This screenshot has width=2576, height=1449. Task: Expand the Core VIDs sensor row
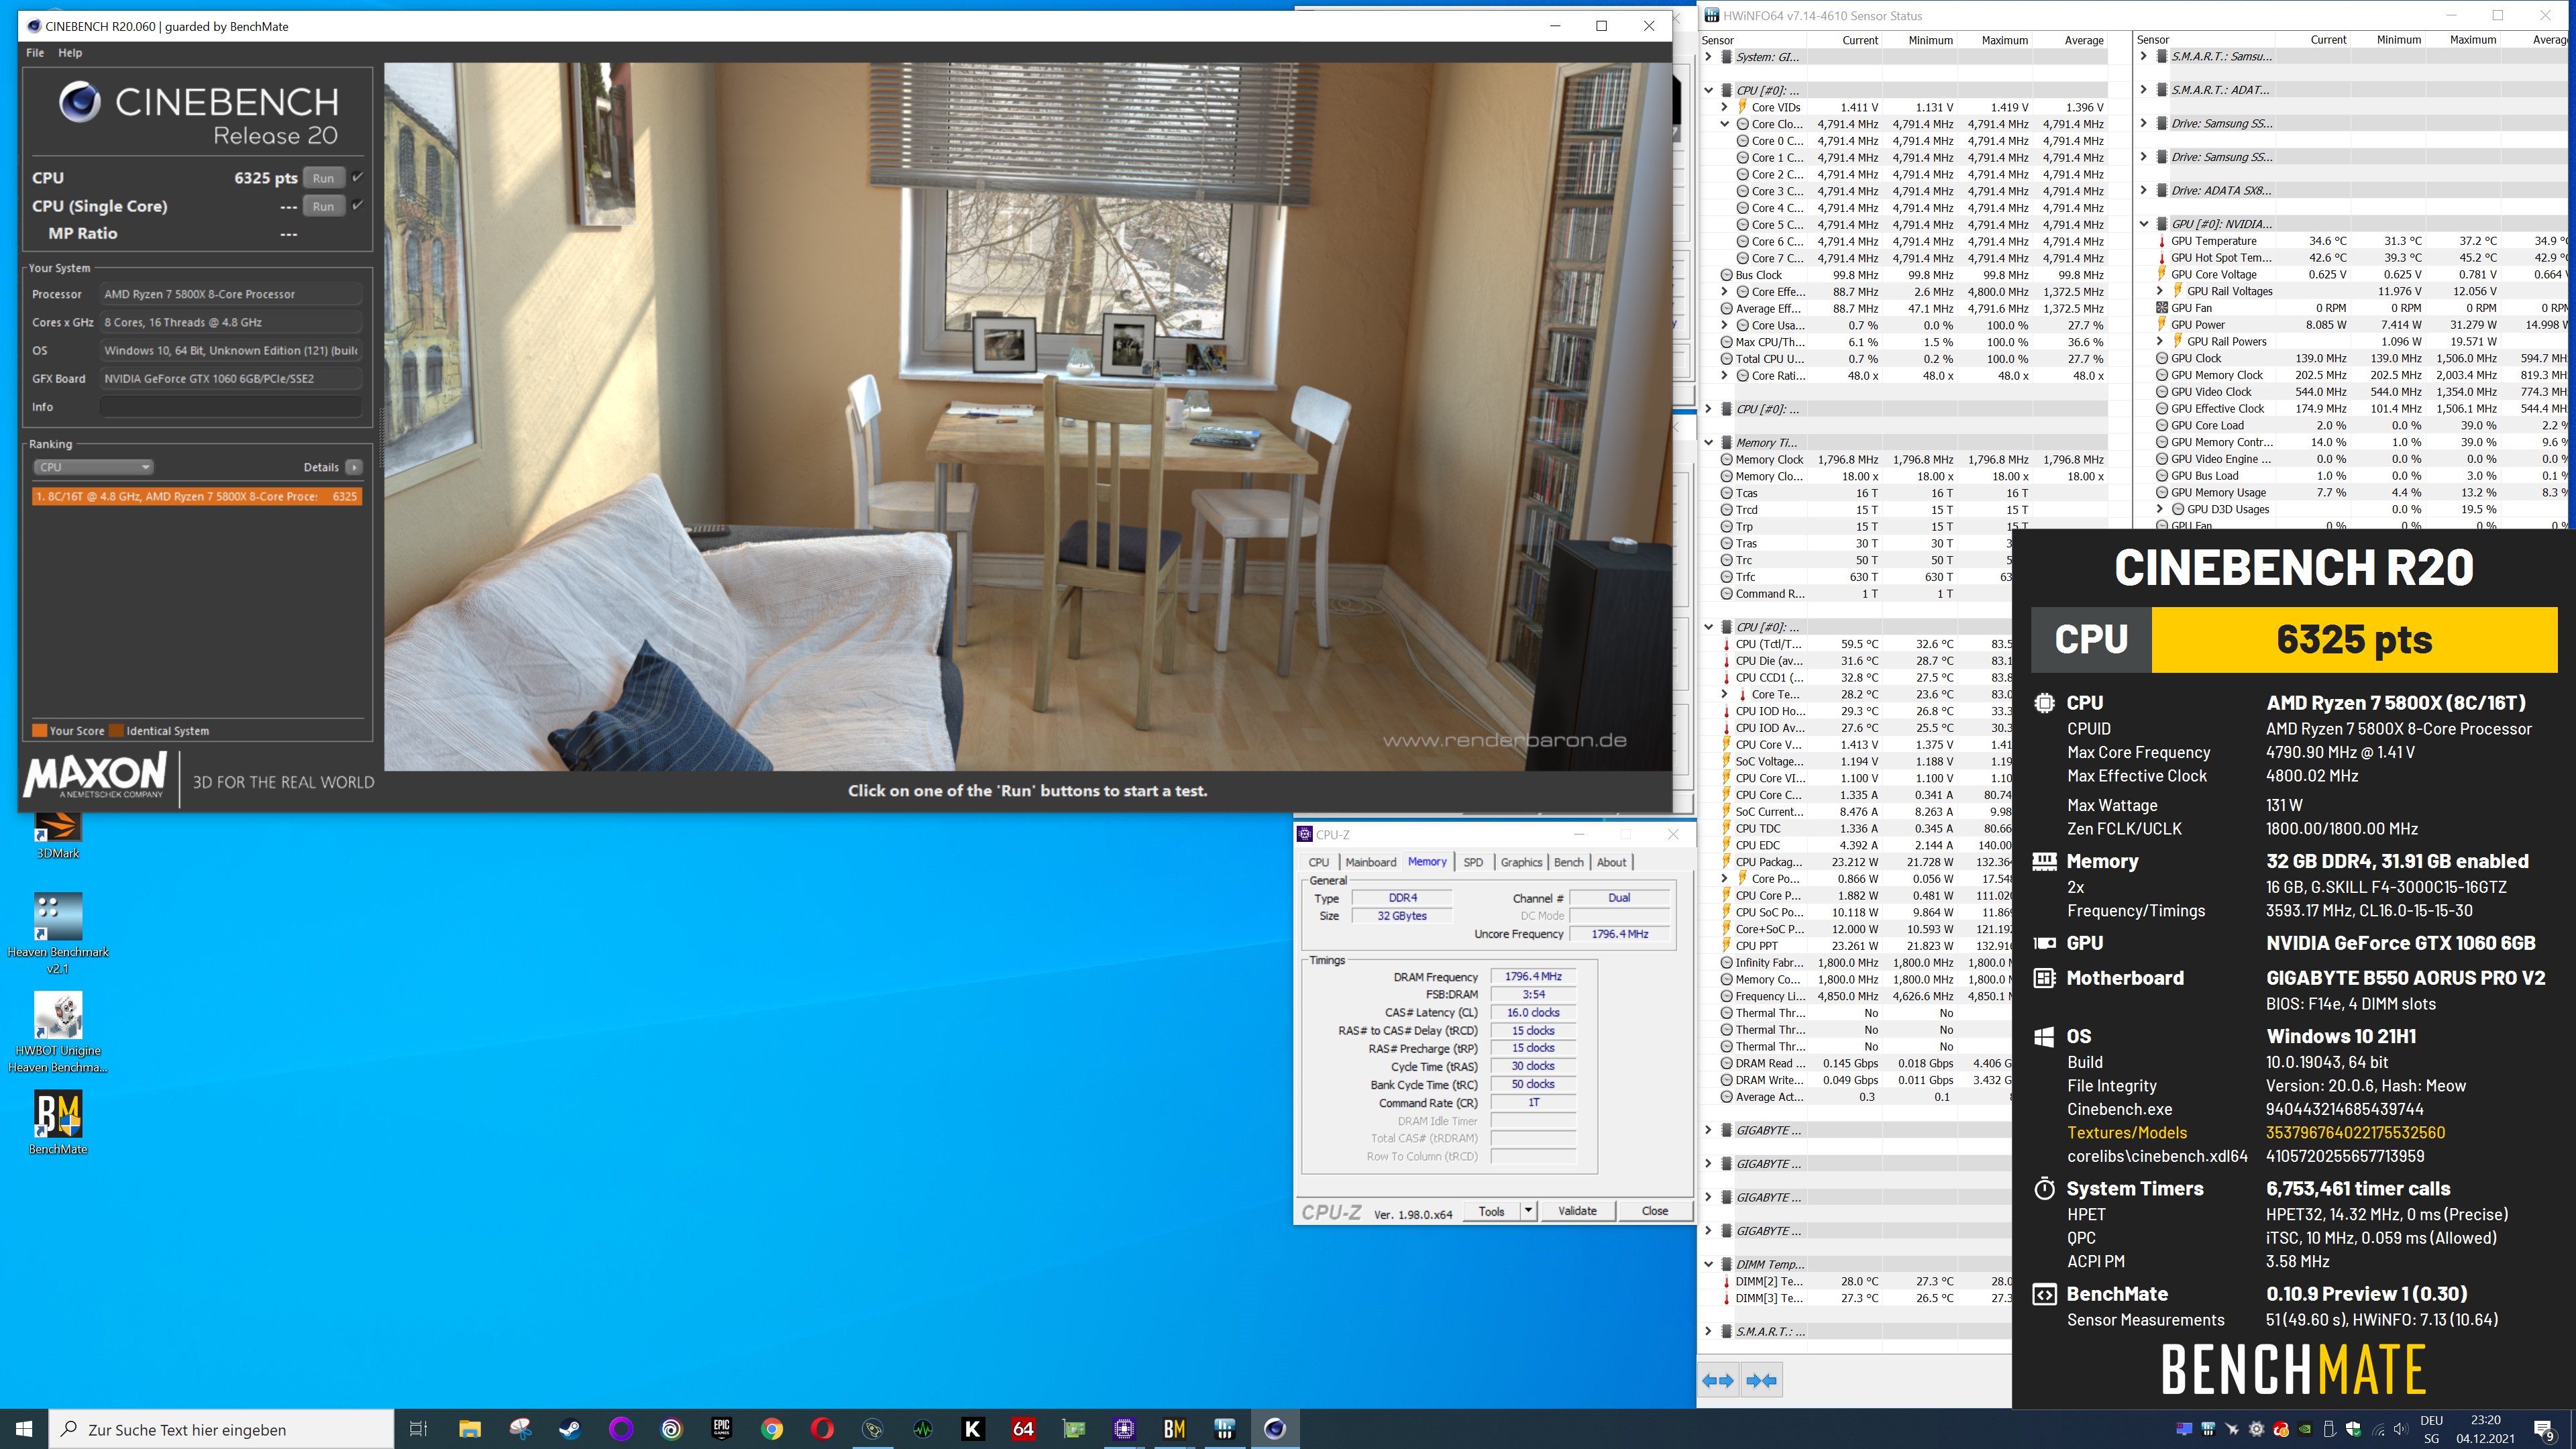(1724, 107)
